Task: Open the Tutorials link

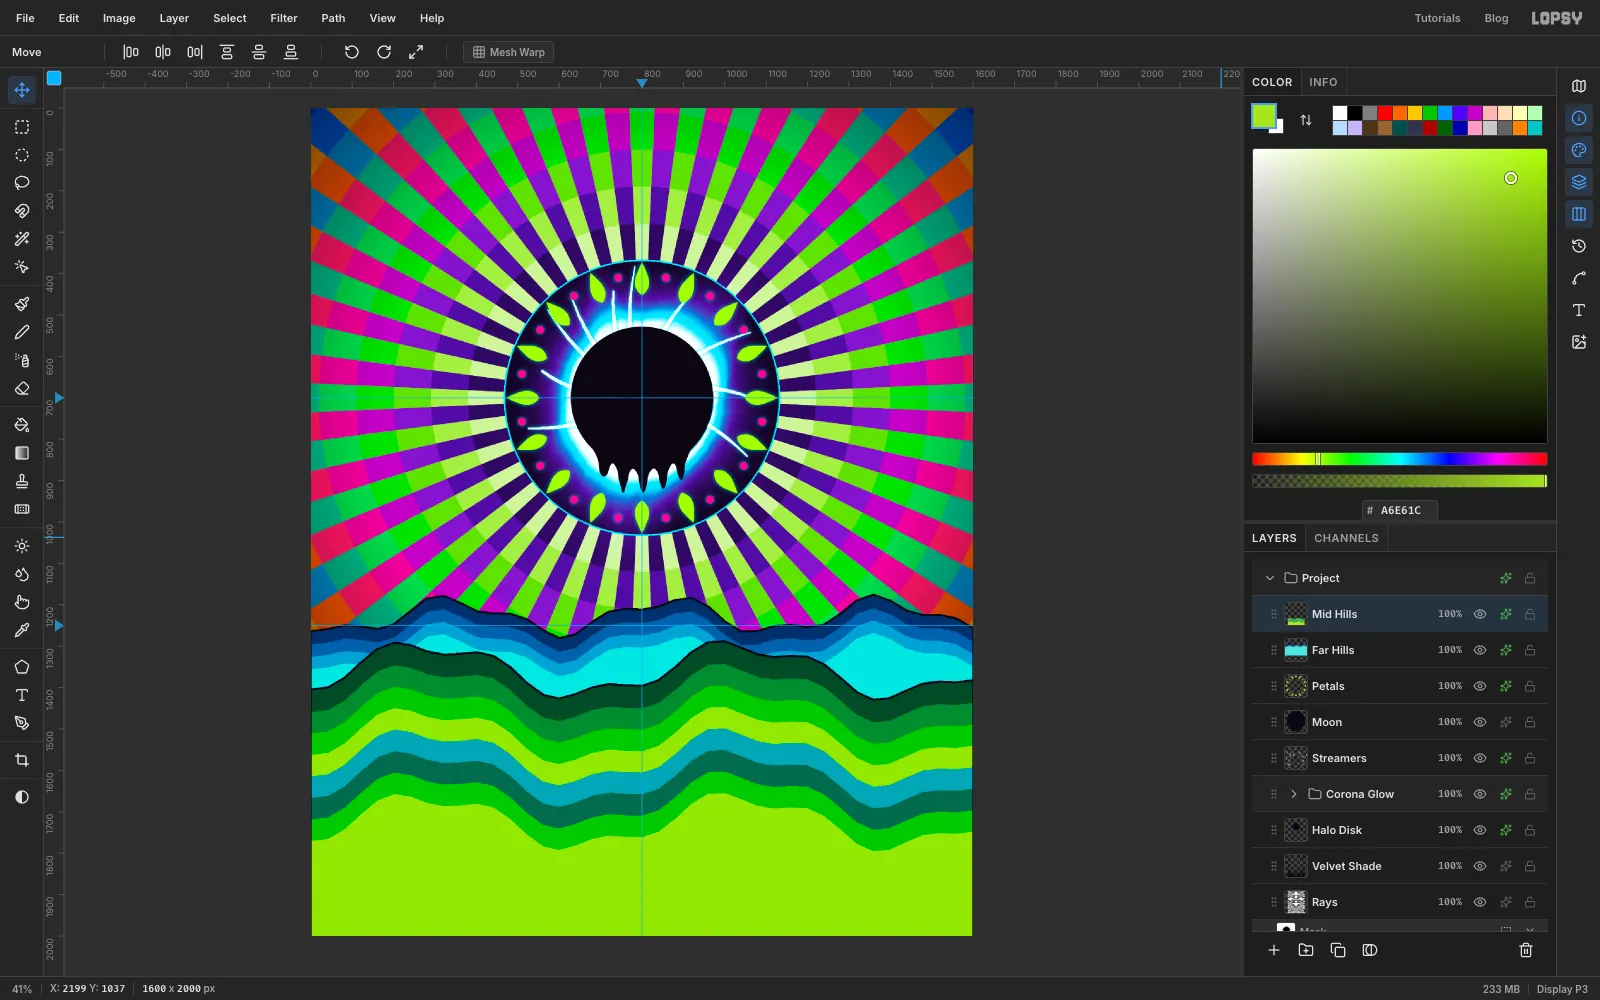Action: tap(1437, 18)
